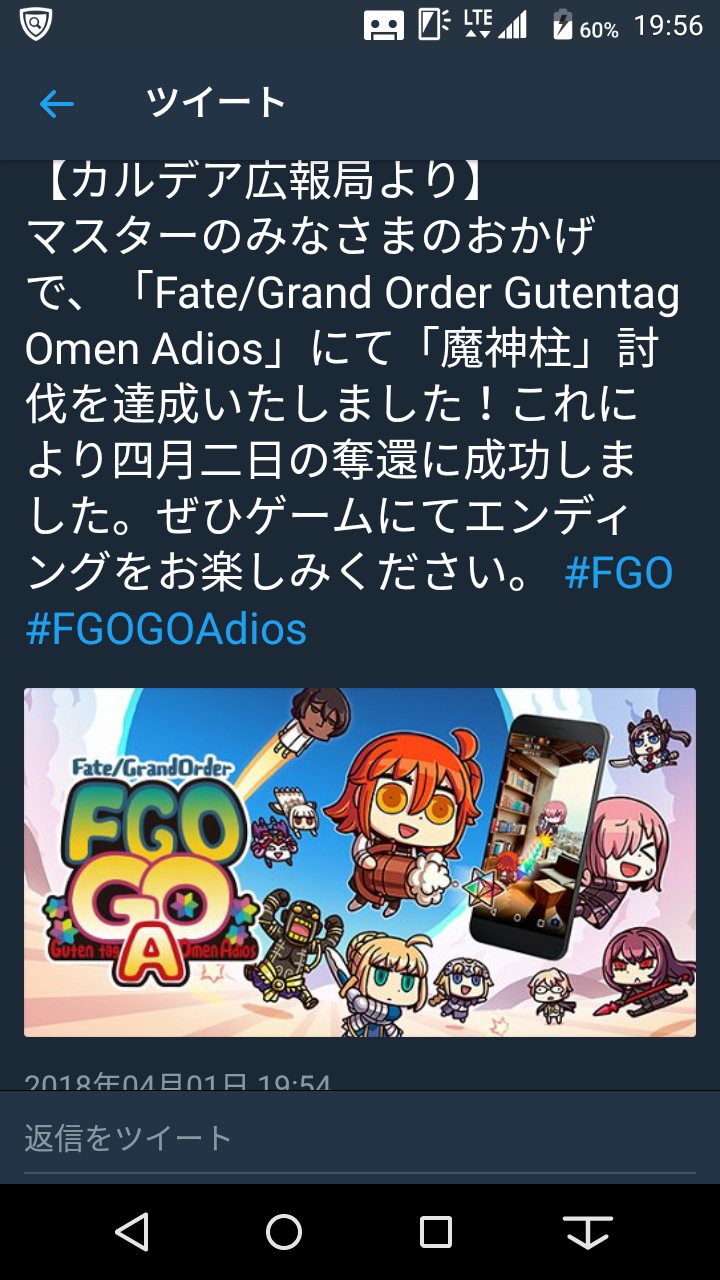Image resolution: width=720 pixels, height=1280 pixels.
Task: Tap the Android back navigation button
Action: click(x=132, y=1232)
